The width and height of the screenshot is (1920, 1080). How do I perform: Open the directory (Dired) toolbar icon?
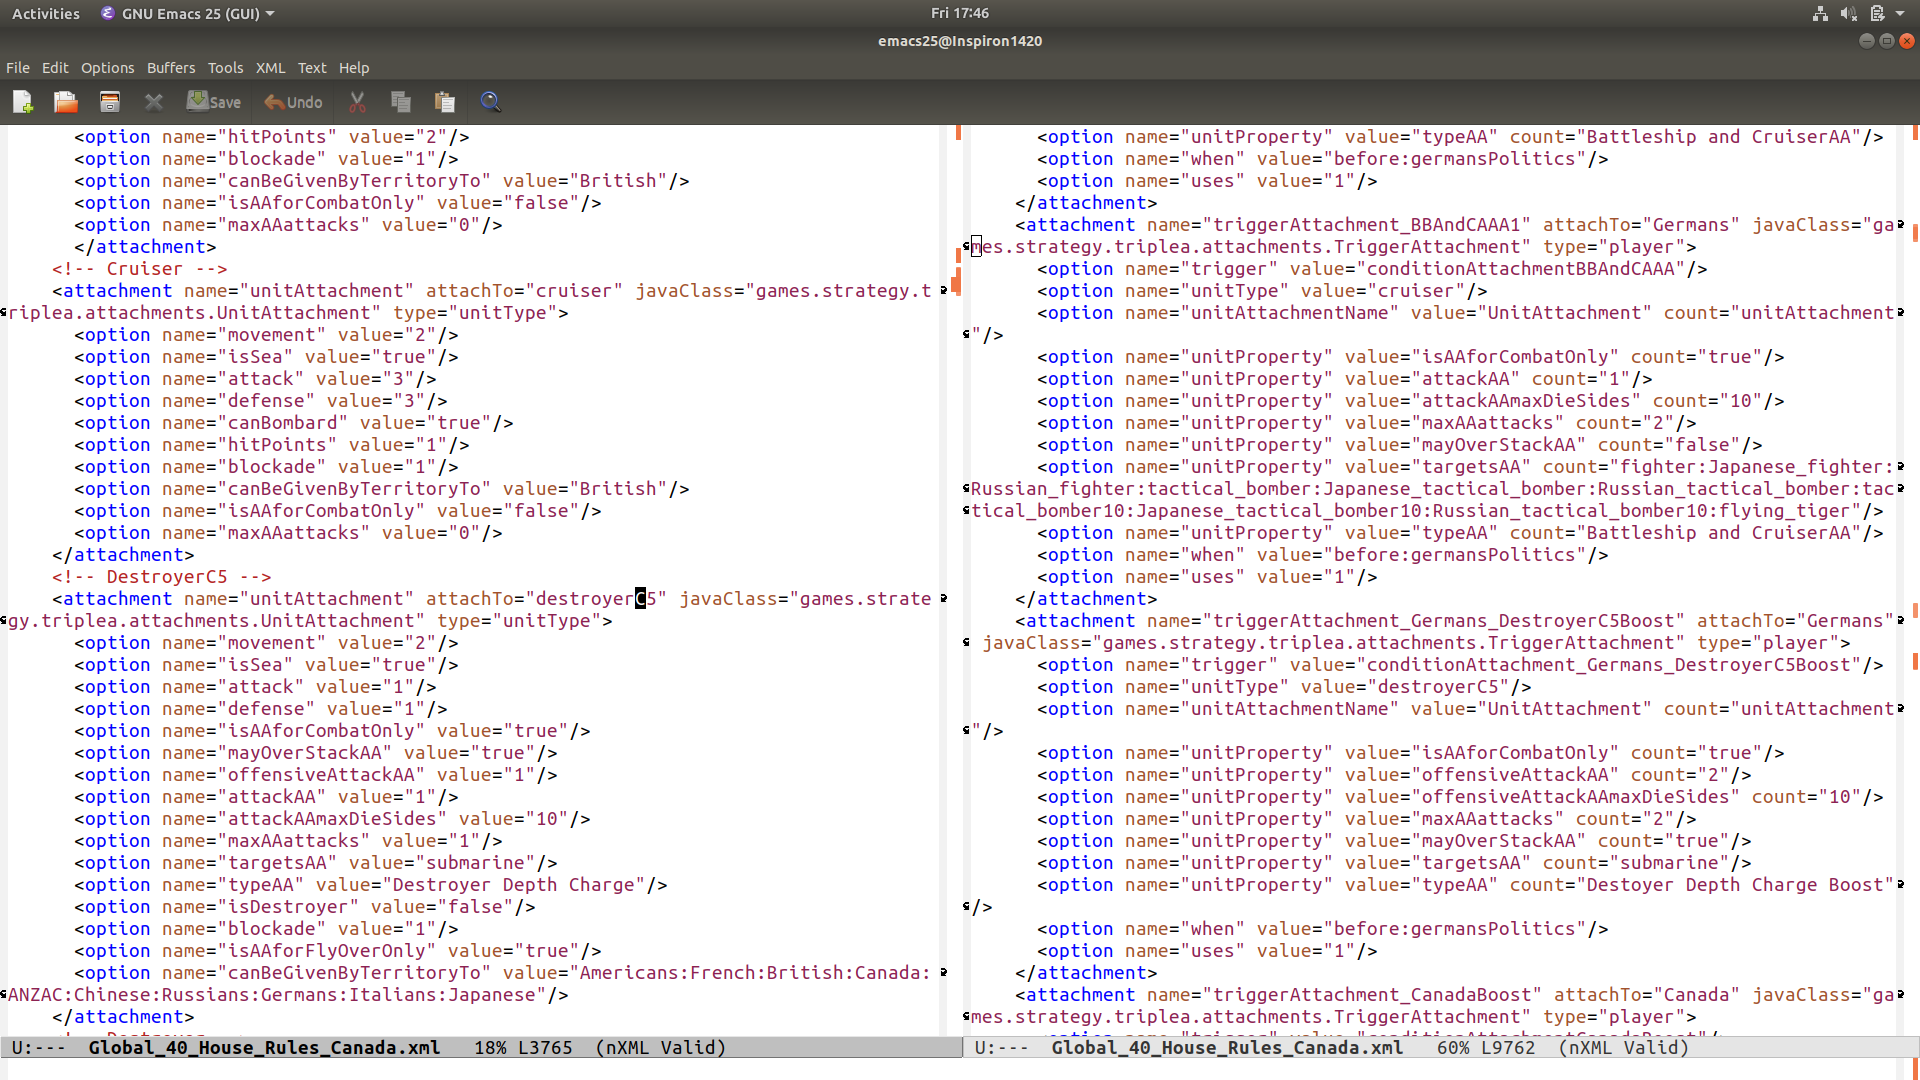[110, 102]
